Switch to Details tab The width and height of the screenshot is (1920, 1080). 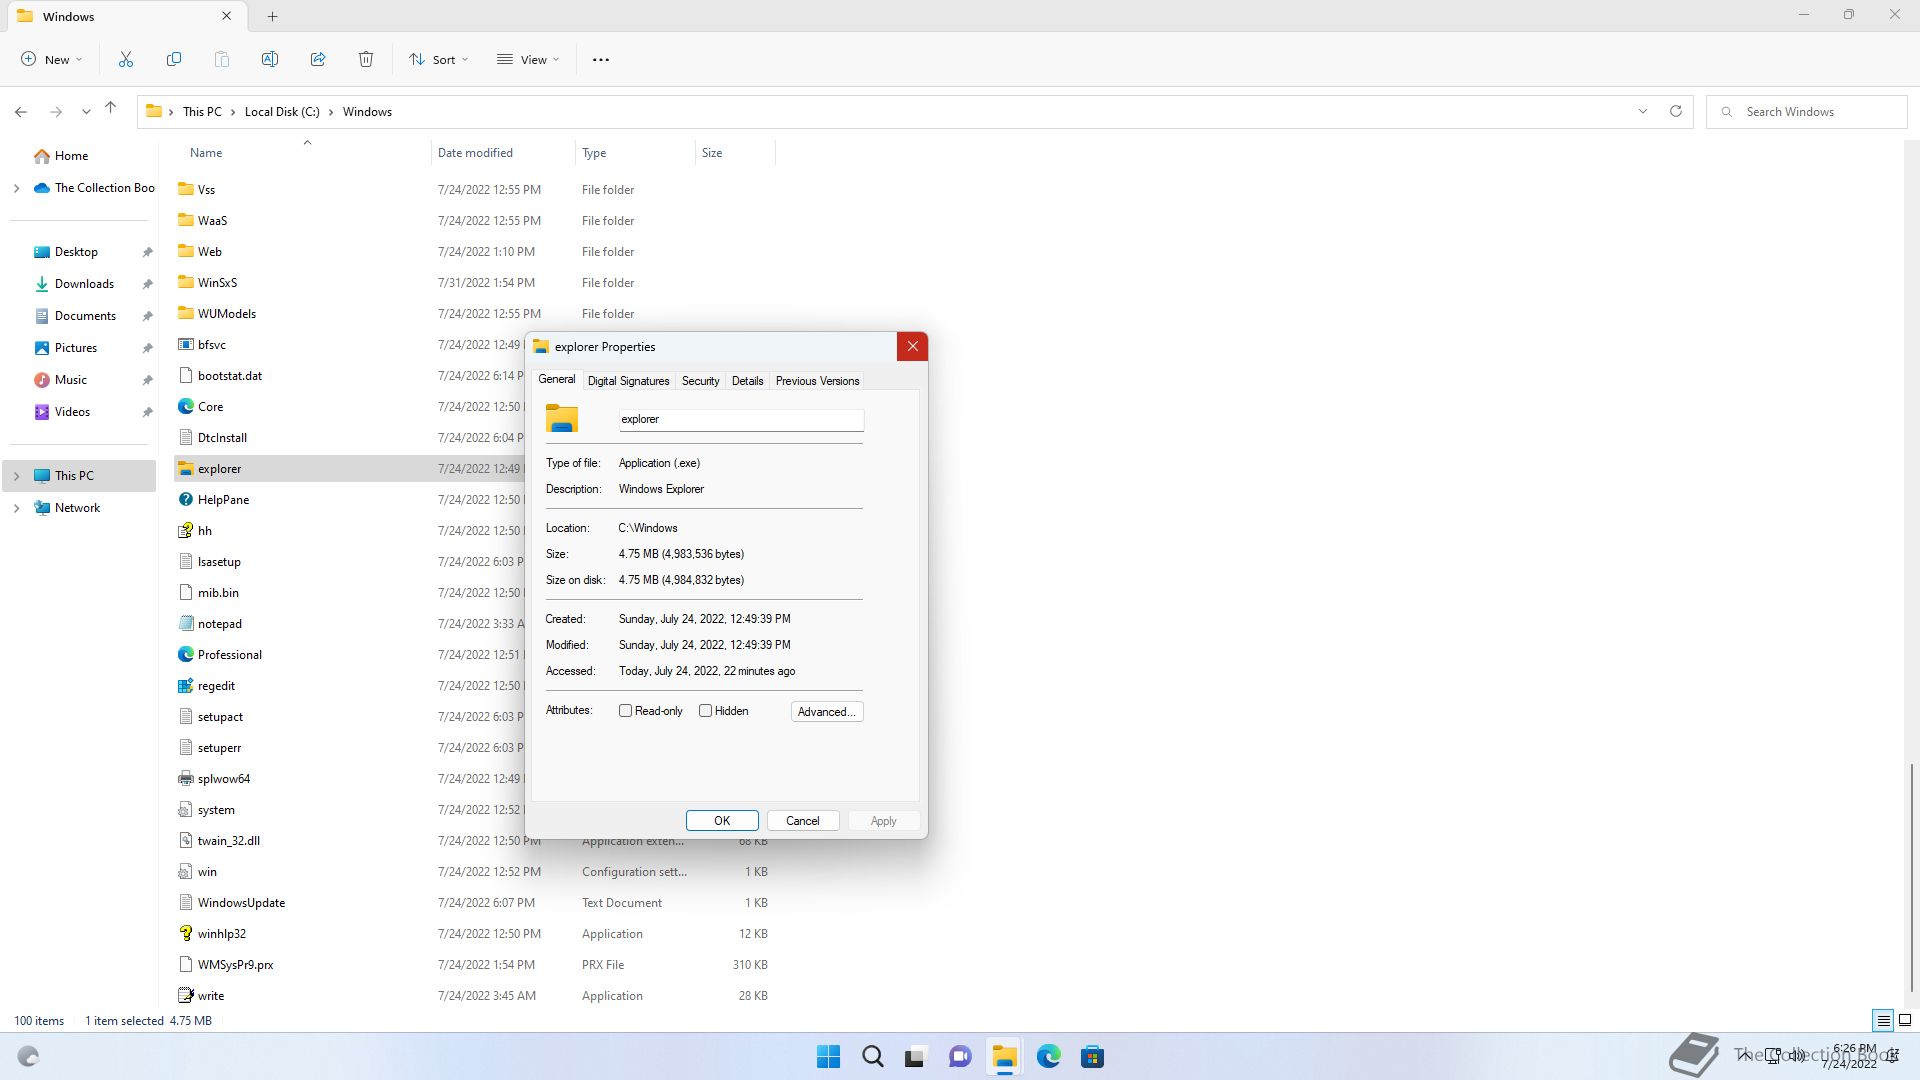coord(747,381)
